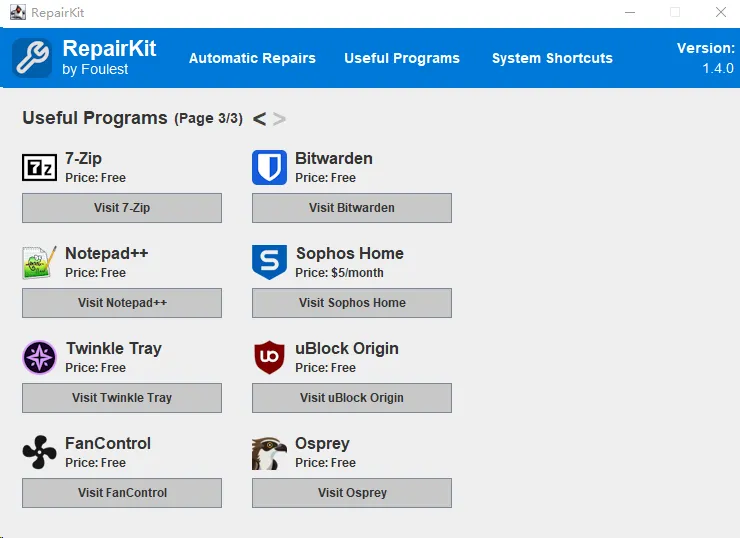Click the Visit Osprey button
This screenshot has width=740, height=538.
point(352,493)
